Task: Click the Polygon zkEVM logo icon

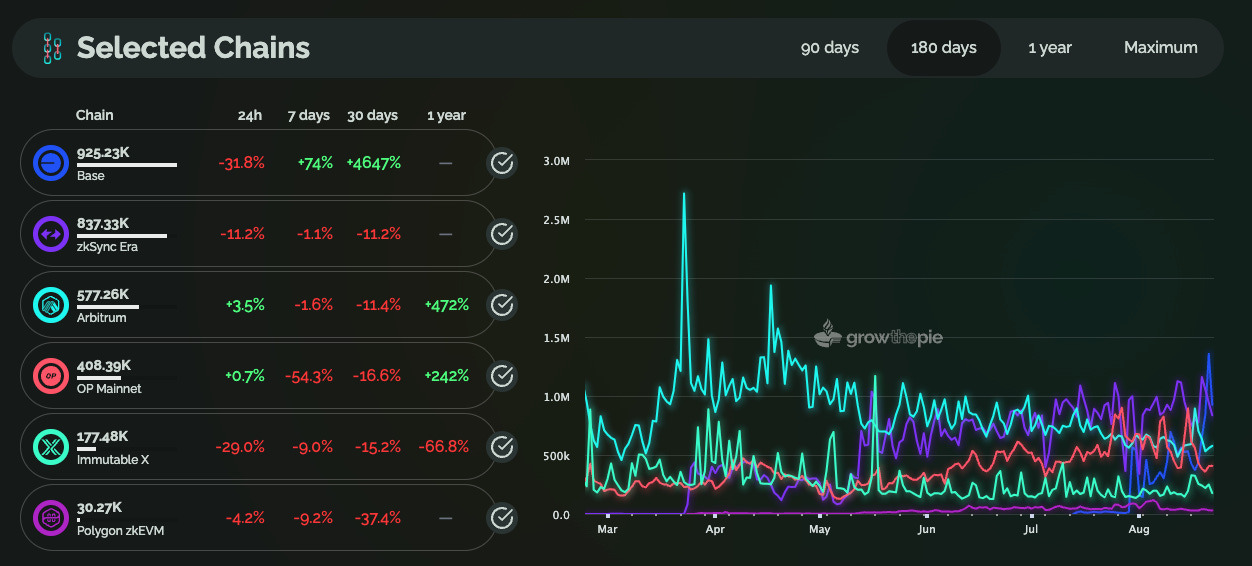Action: [50, 518]
